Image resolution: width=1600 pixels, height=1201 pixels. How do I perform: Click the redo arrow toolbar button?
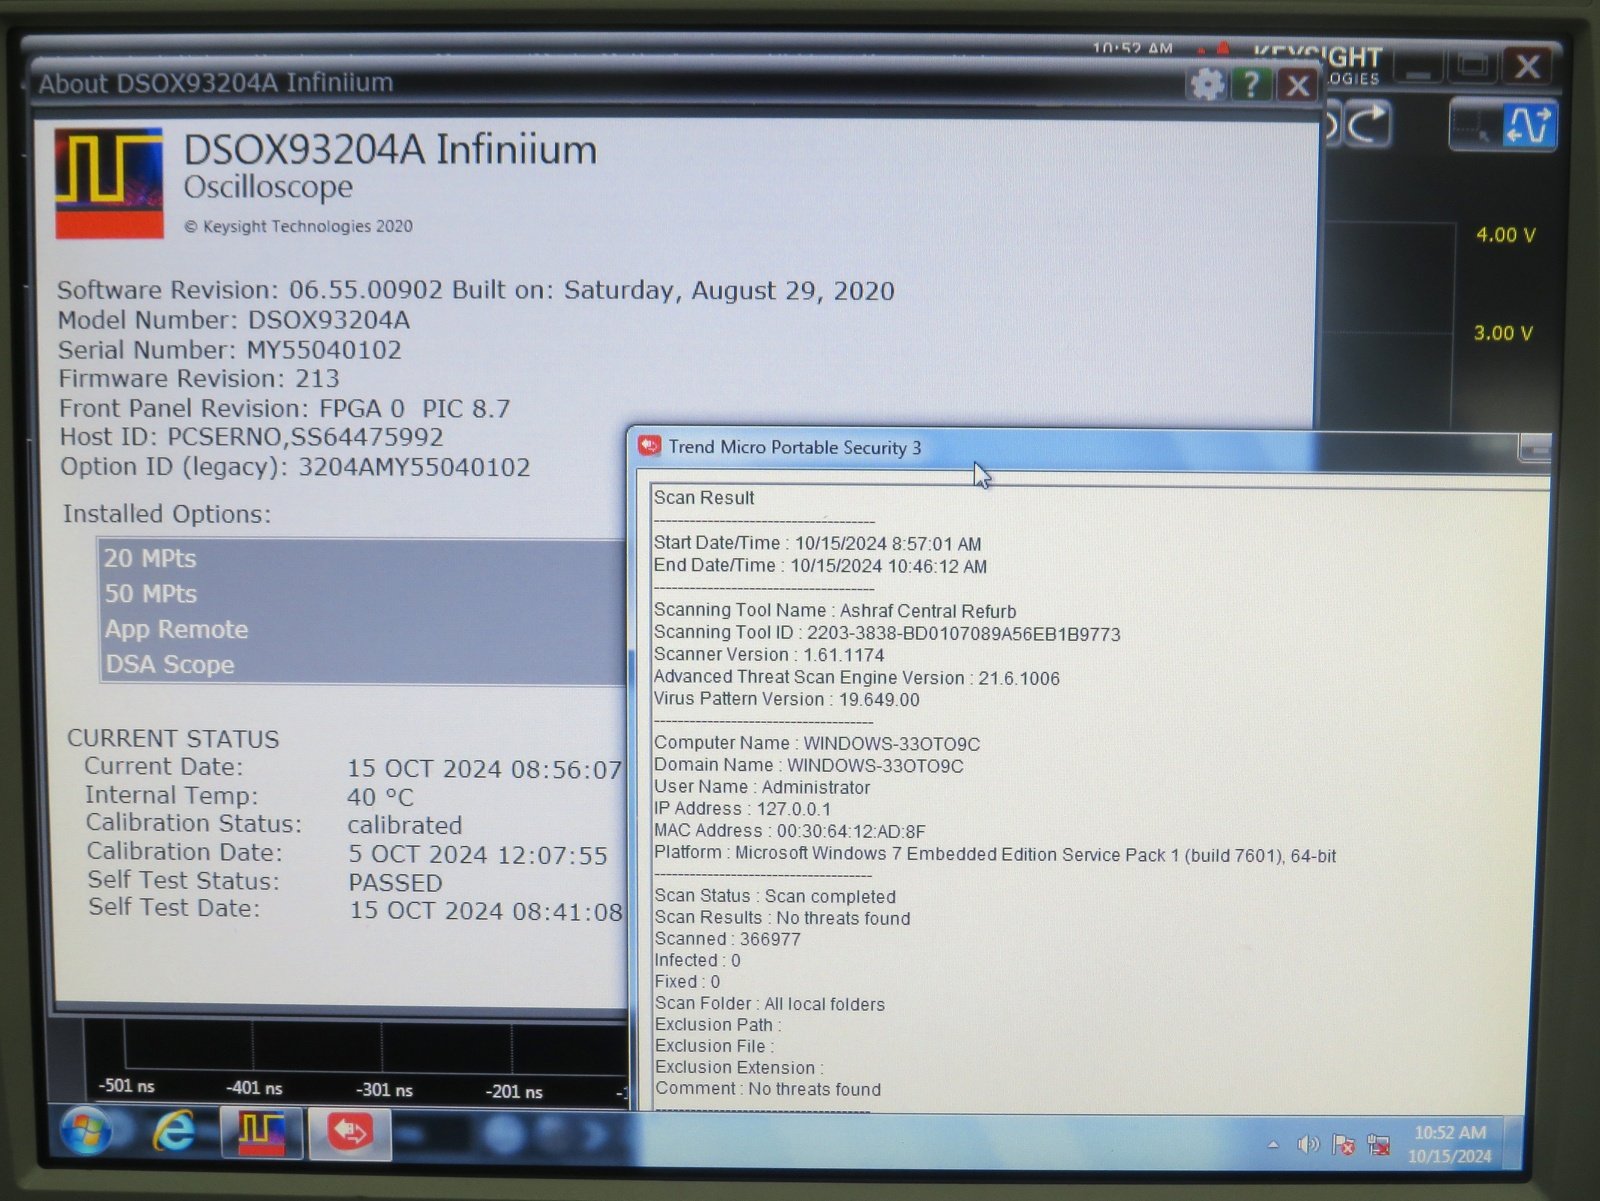click(1367, 125)
